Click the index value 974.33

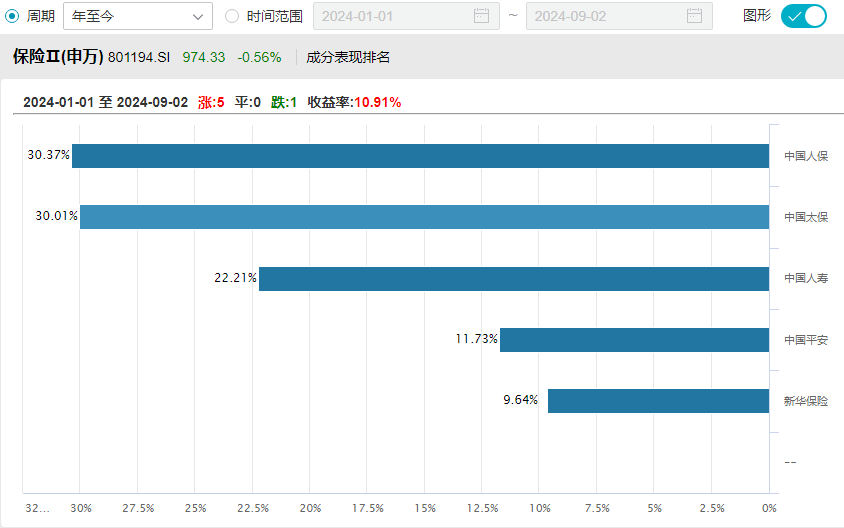203,57
